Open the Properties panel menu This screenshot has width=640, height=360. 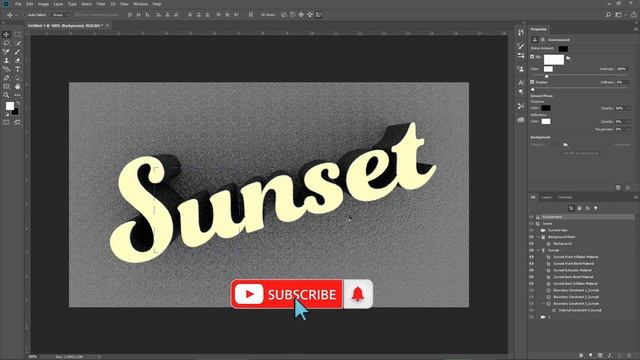(x=636, y=29)
